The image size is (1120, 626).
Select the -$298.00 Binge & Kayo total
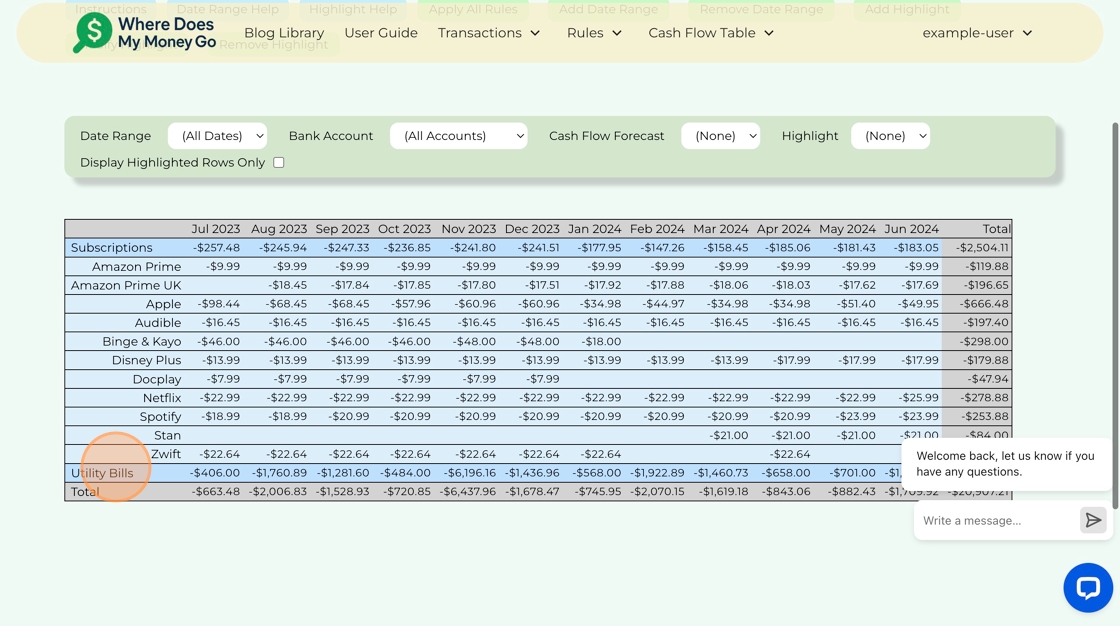click(x=984, y=342)
